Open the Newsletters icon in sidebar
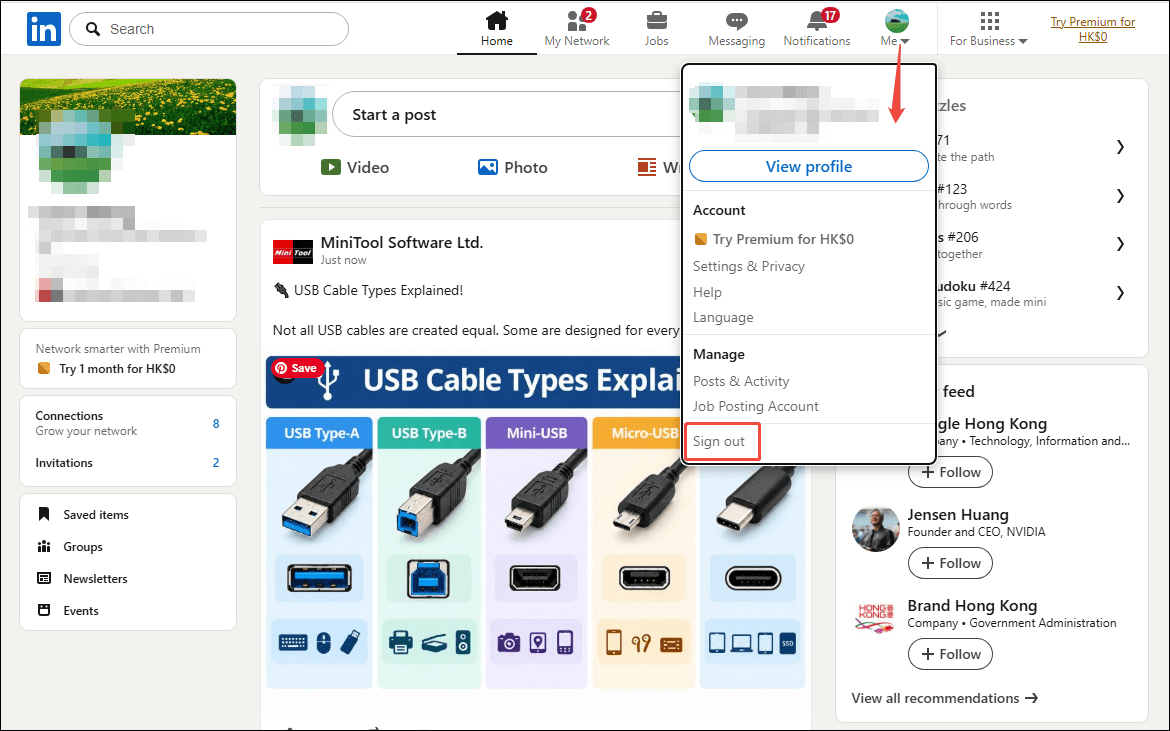This screenshot has width=1170, height=731. pos(44,578)
